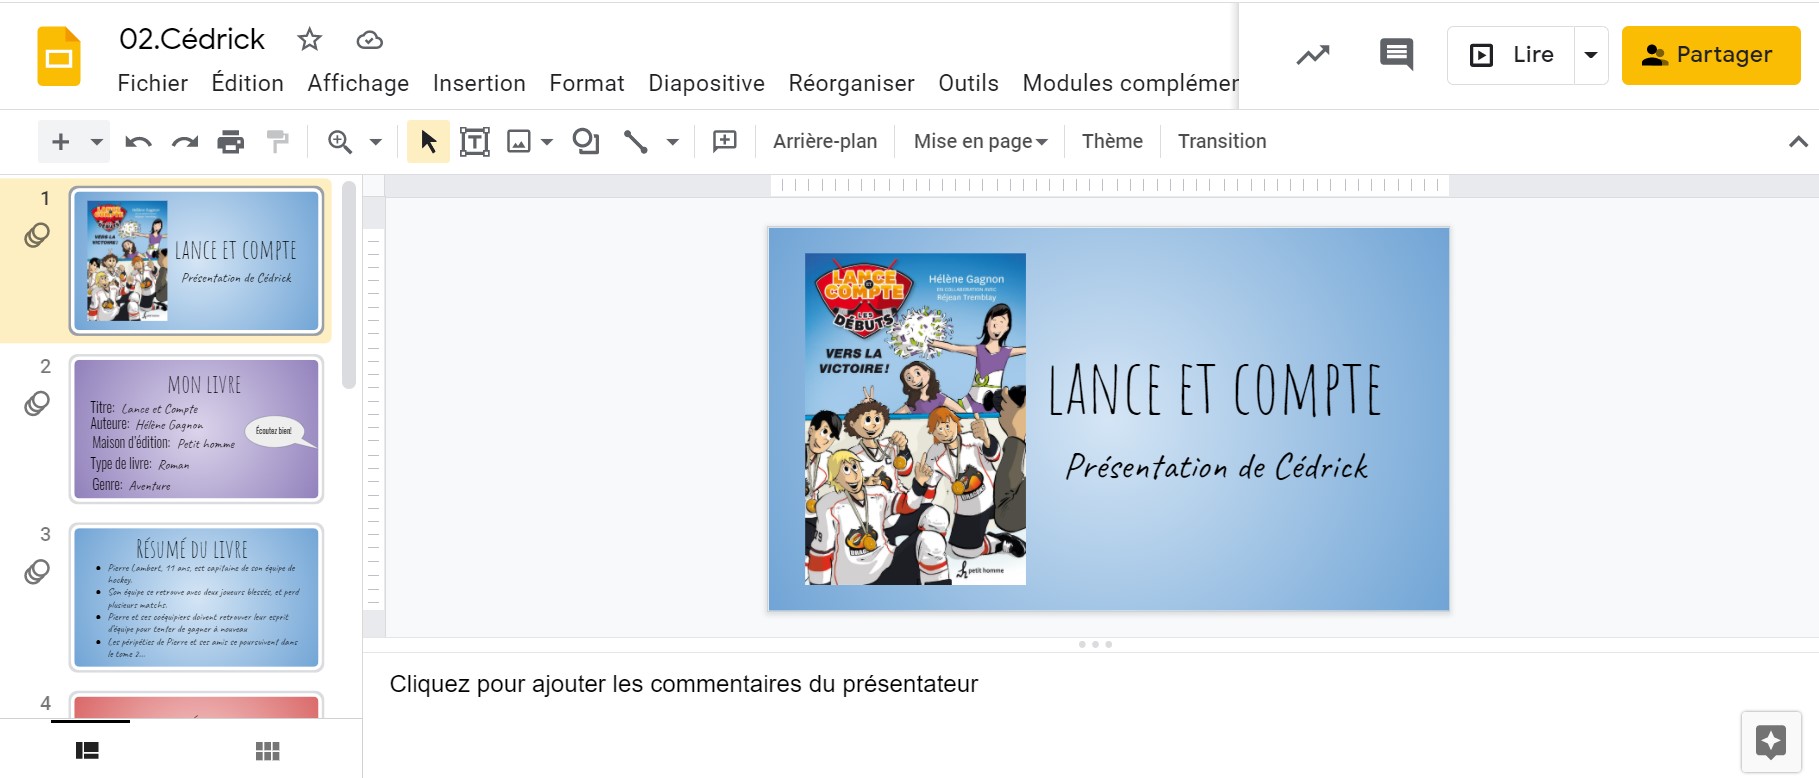1819x778 pixels.
Task: Open the activity dashboard trend icon
Action: pyautogui.click(x=1313, y=55)
